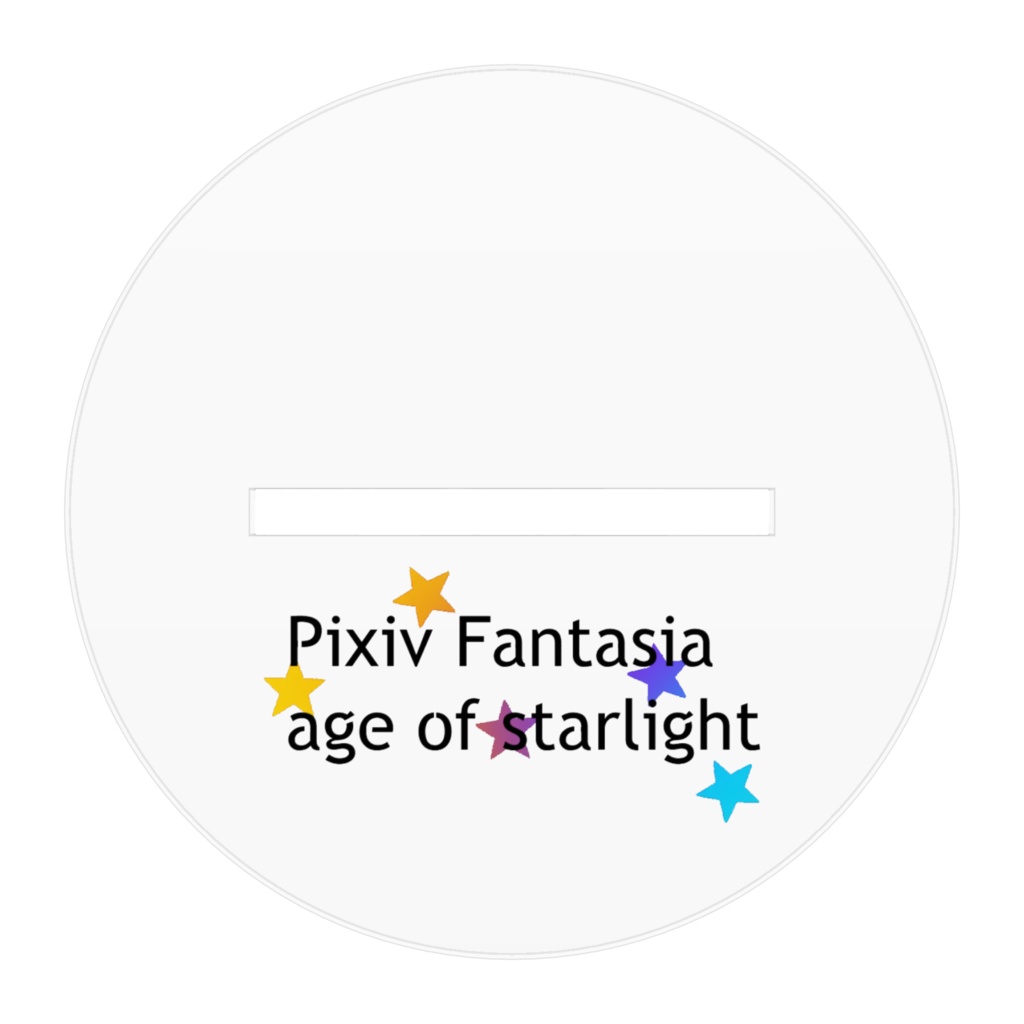Click the word "of"

pyautogui.click(x=448, y=724)
